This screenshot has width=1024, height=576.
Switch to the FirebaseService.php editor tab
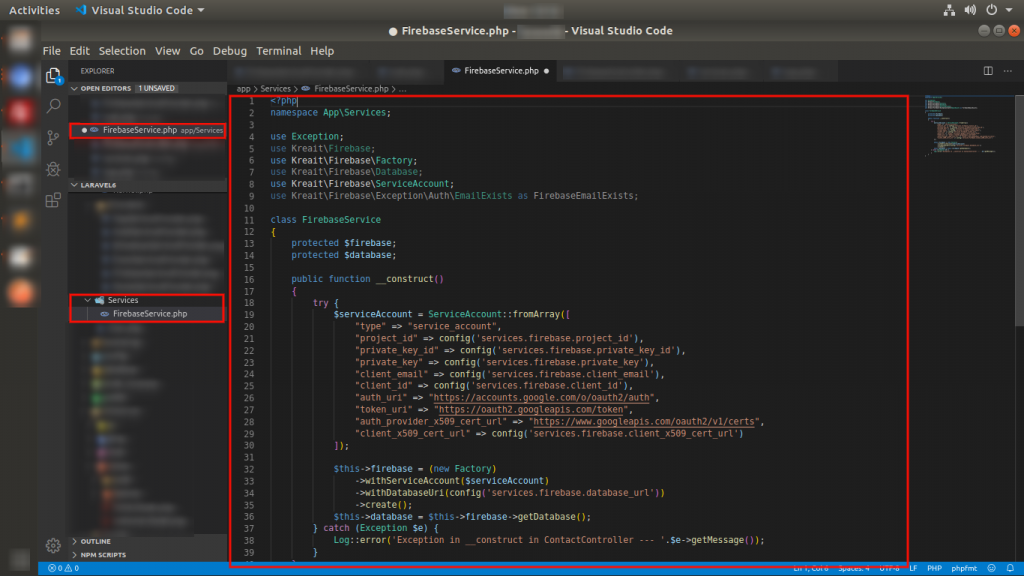[x=501, y=71]
